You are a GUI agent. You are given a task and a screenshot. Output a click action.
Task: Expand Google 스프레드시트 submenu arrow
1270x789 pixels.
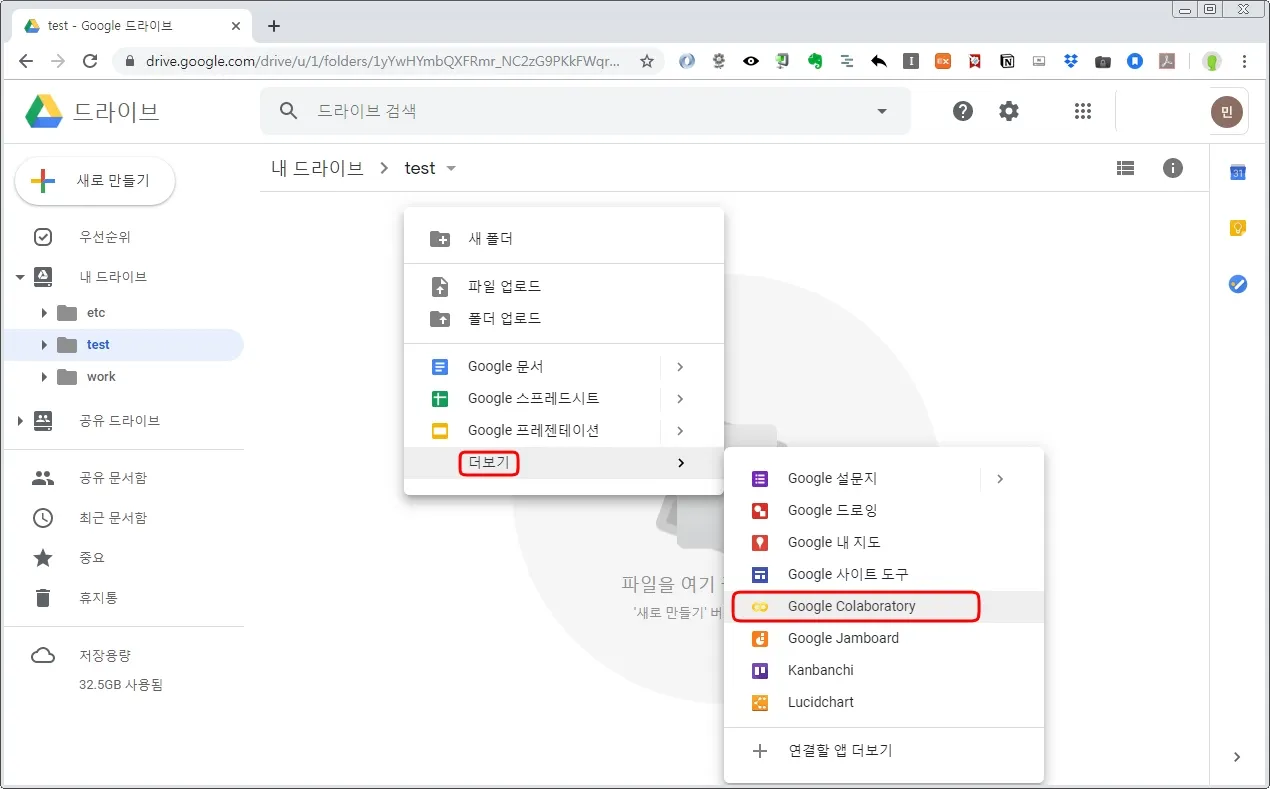pos(680,399)
